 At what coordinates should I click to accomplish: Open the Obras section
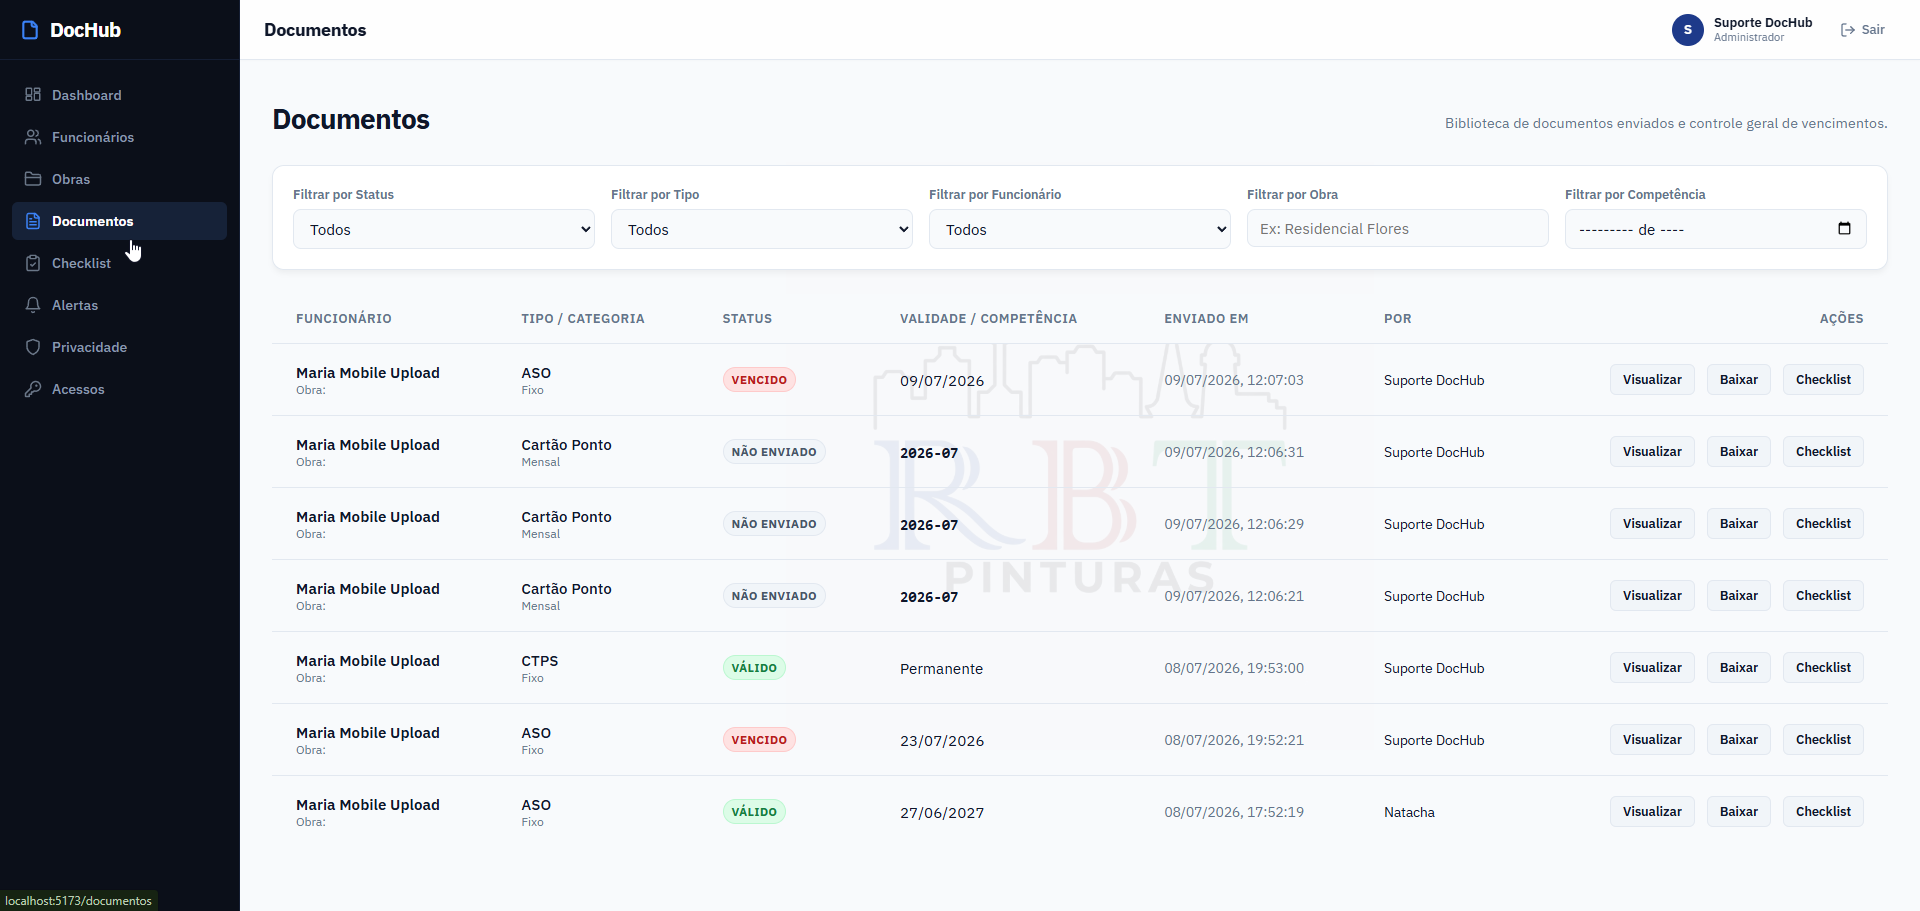click(119, 179)
